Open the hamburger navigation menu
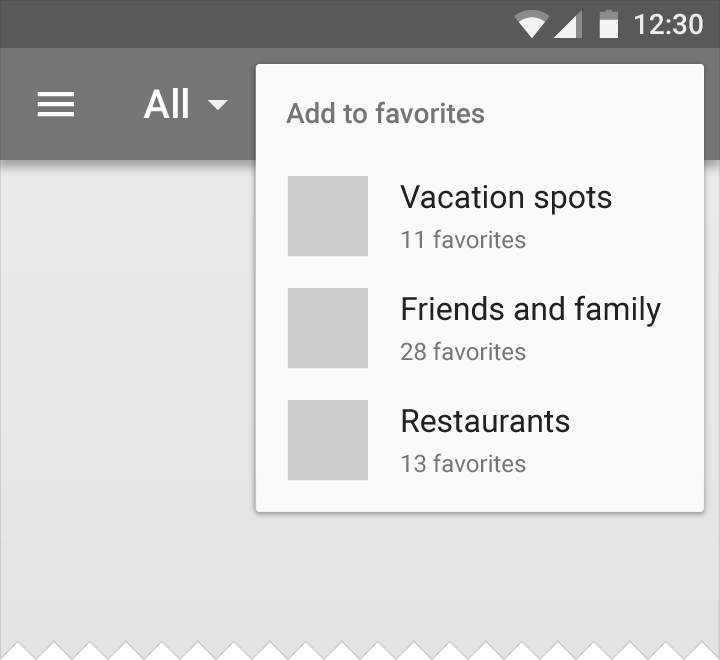The image size is (720, 660). click(56, 104)
